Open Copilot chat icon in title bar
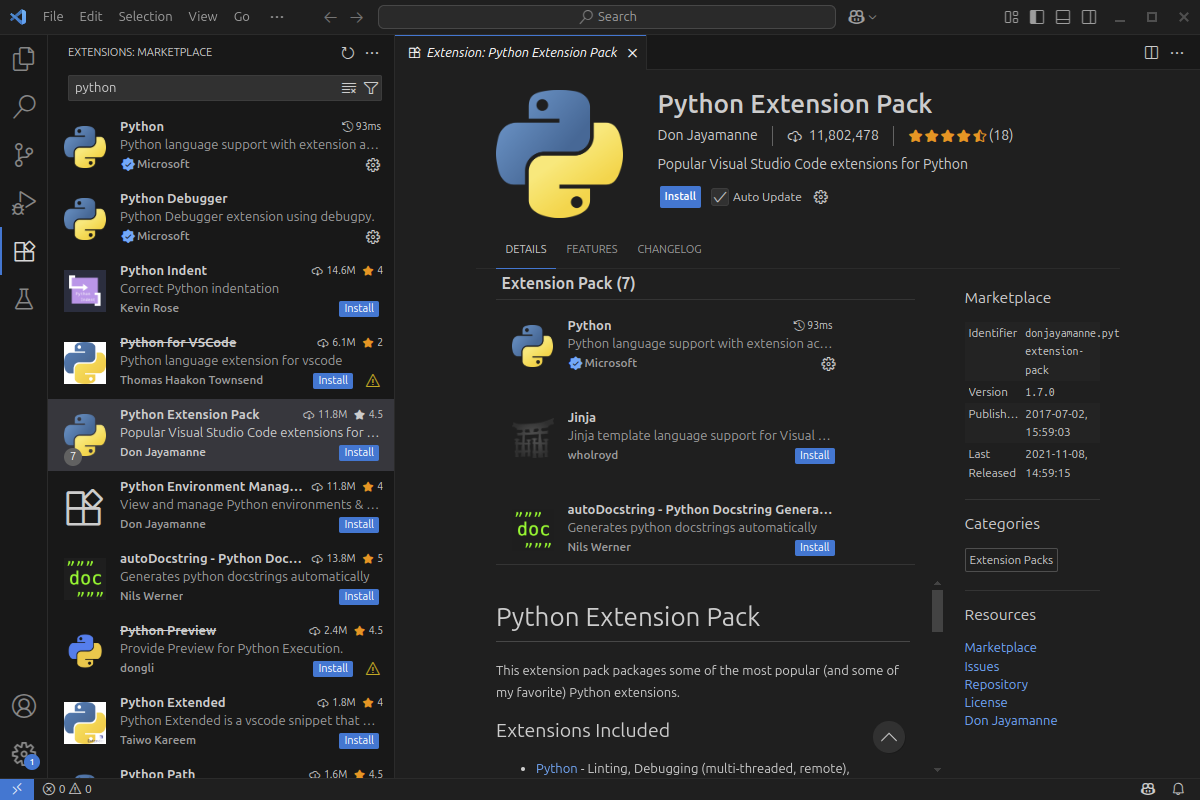 (x=856, y=17)
